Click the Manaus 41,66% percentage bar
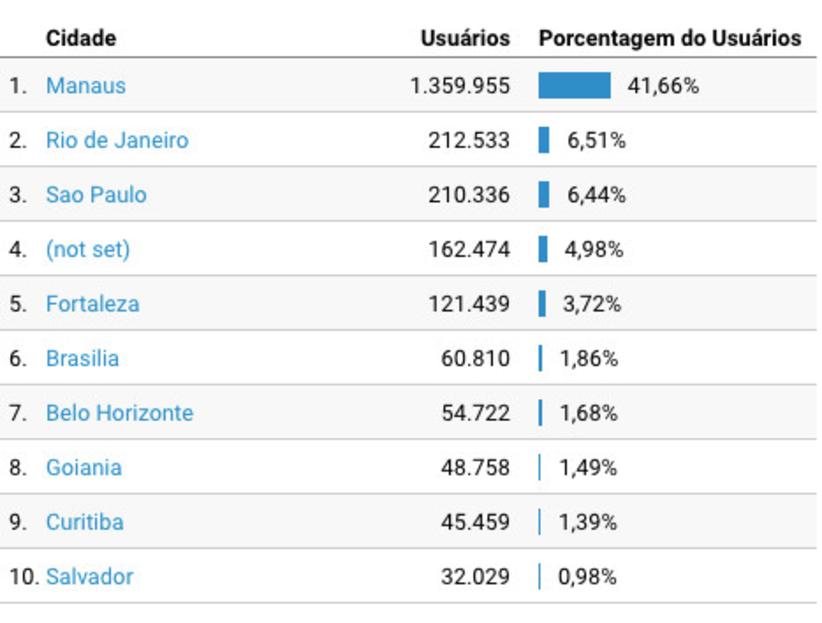822x623 pixels. [574, 86]
